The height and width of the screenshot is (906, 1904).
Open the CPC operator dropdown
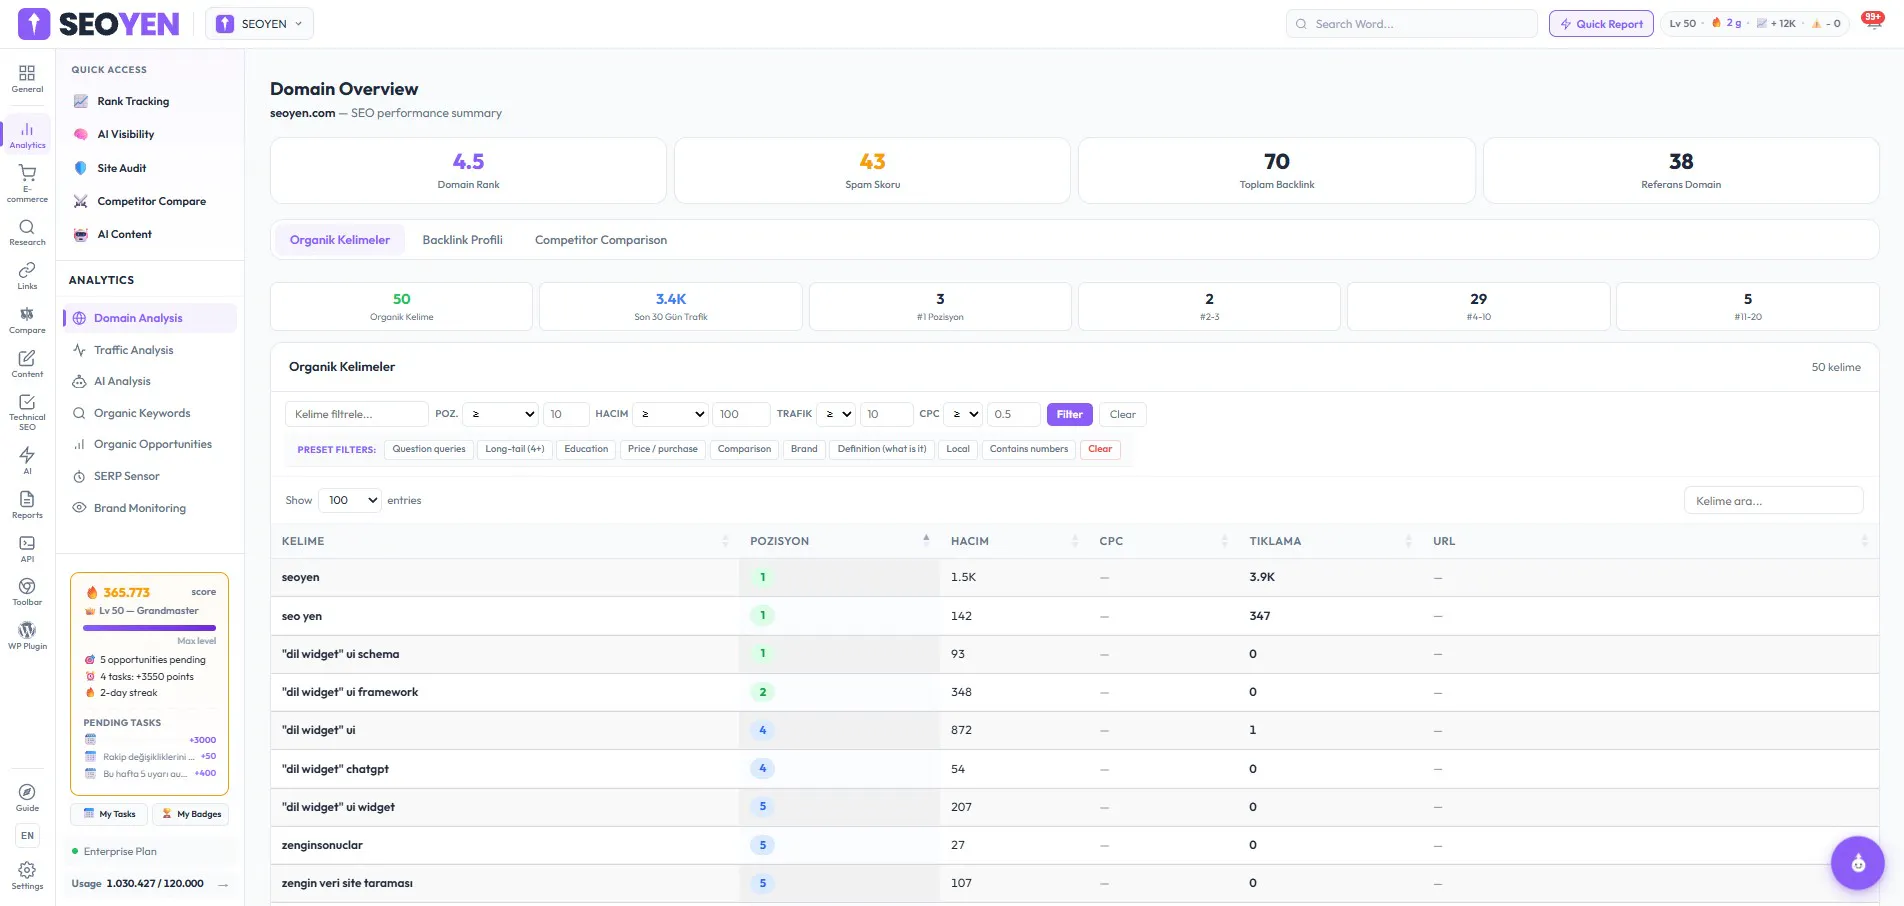[x=964, y=414]
